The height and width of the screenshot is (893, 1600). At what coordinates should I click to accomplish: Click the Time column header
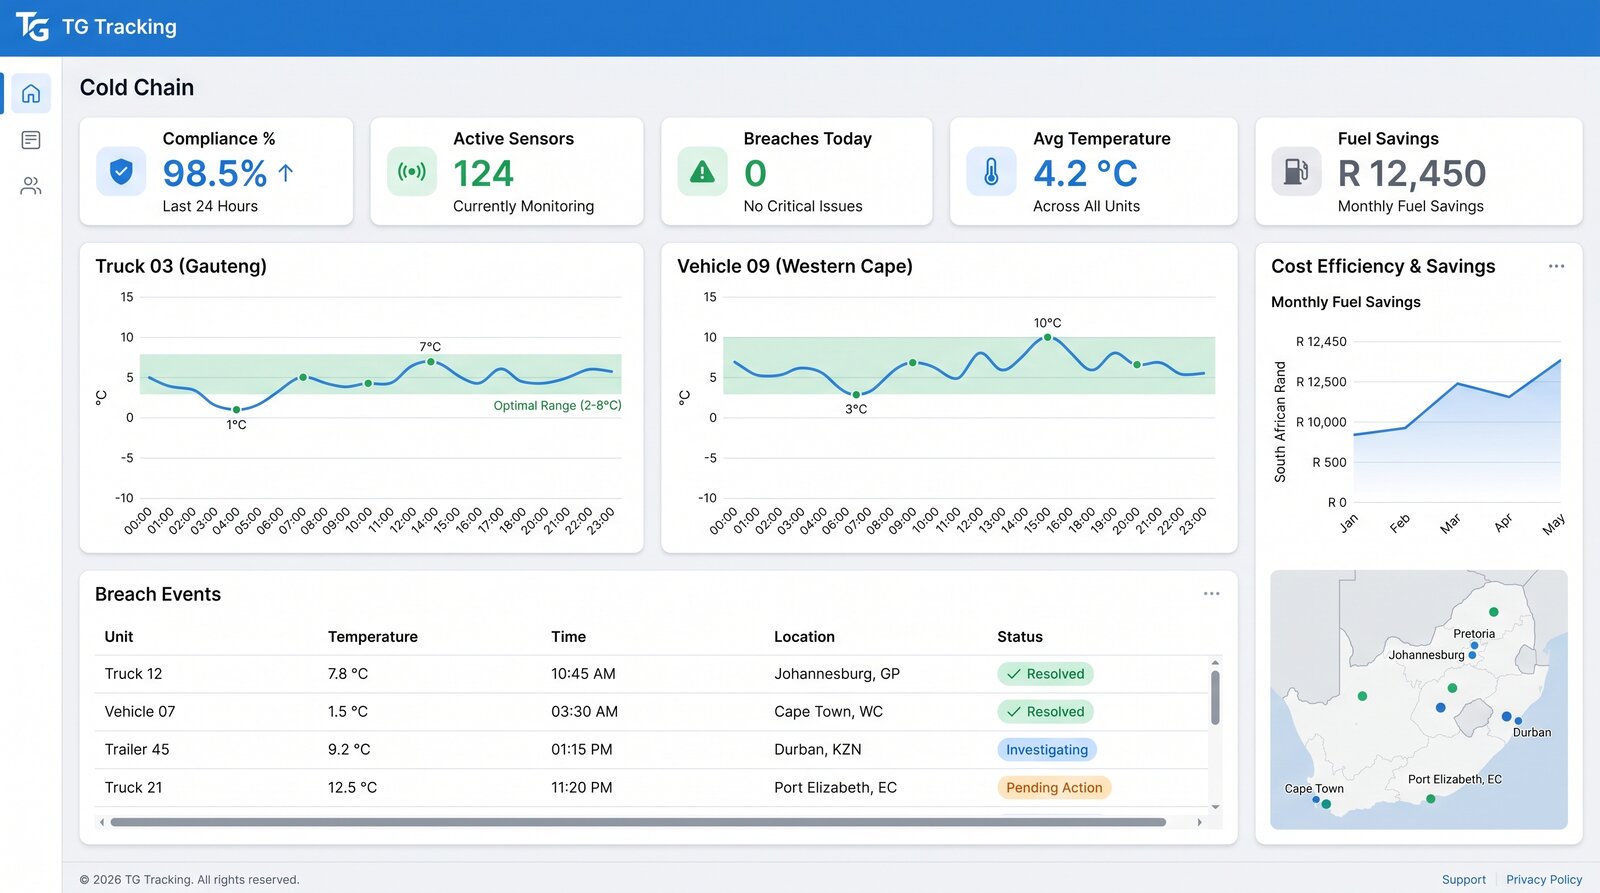point(568,637)
